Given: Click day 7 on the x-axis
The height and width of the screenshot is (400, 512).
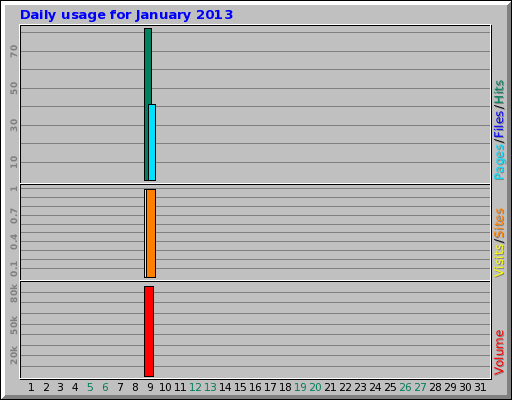Looking at the screenshot, I should tap(120, 387).
